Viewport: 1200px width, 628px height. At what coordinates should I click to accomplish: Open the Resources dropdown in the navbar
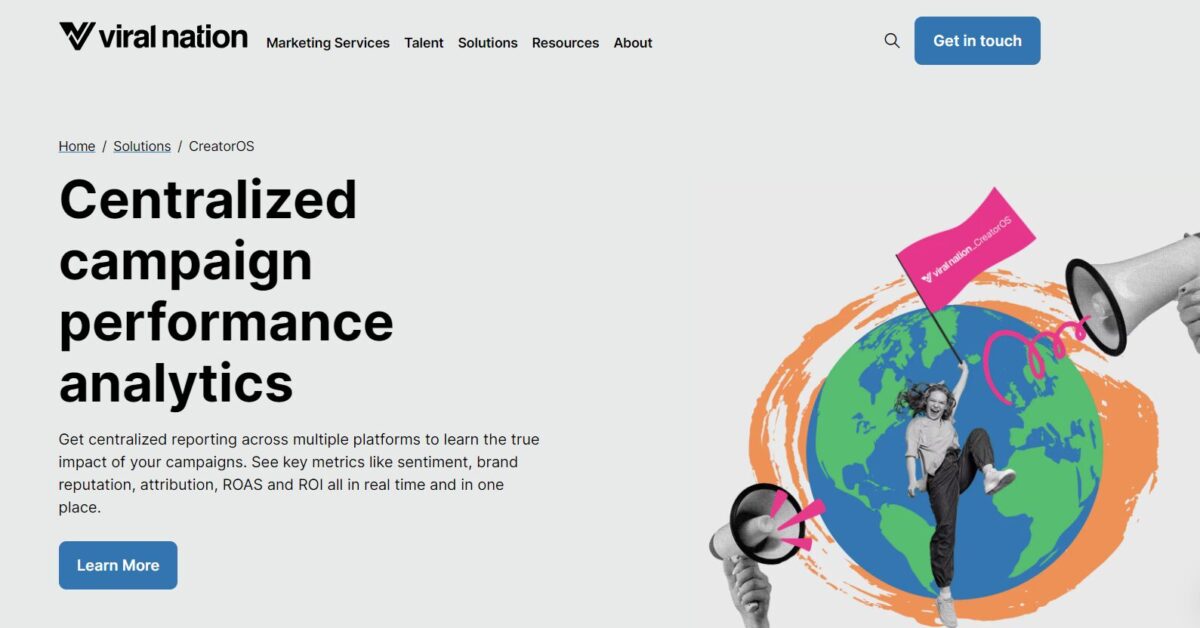pos(565,43)
